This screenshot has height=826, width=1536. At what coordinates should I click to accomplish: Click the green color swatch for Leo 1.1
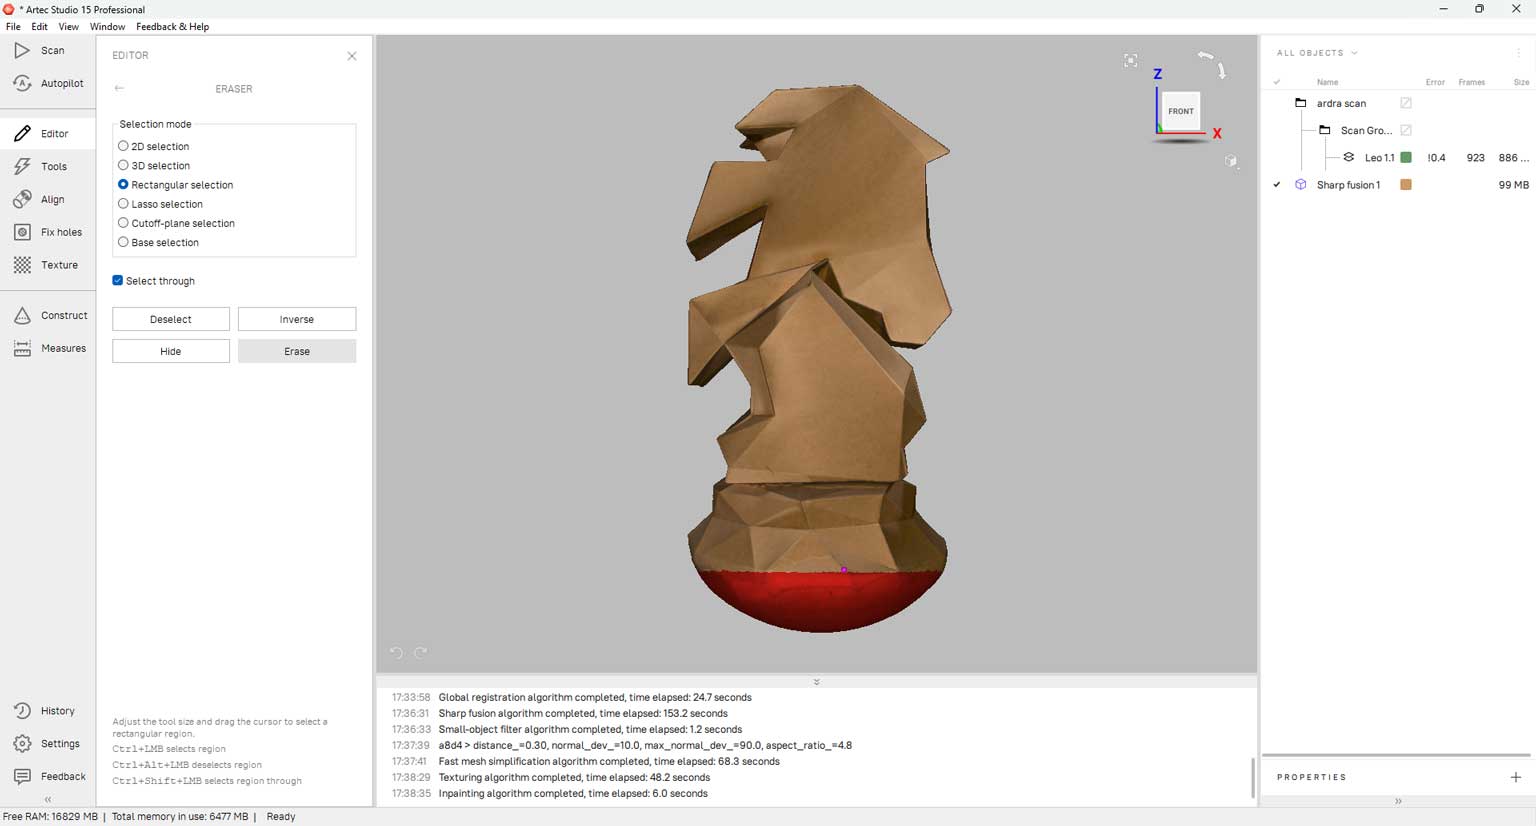pyautogui.click(x=1406, y=157)
